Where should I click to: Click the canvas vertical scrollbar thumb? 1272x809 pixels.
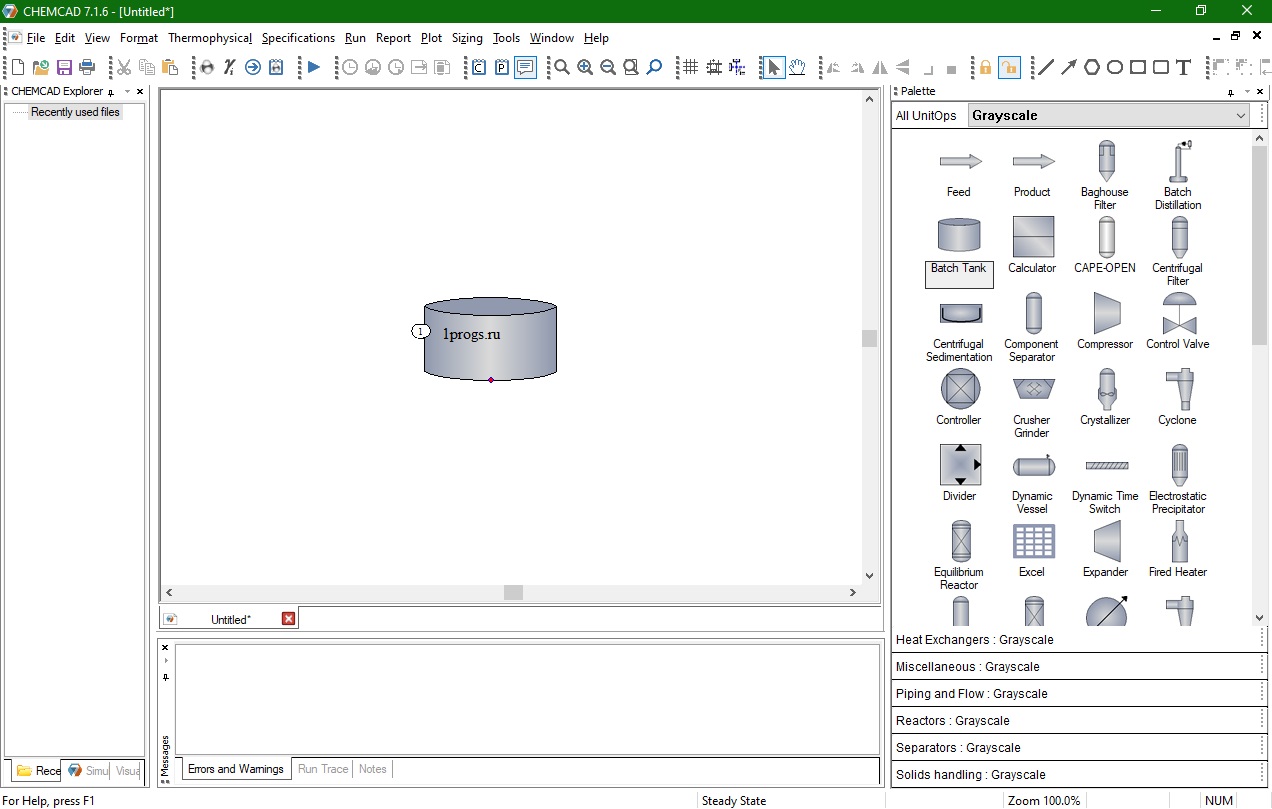point(870,338)
